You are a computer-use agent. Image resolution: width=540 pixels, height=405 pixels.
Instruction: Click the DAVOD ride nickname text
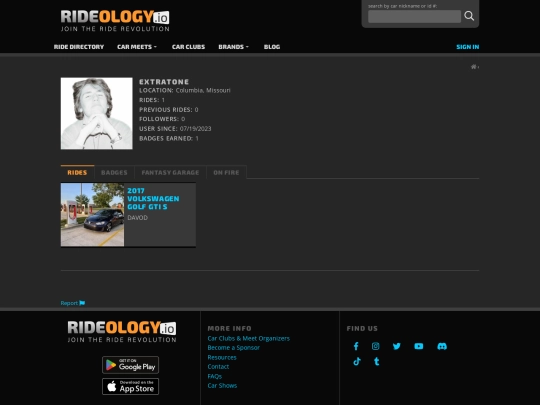pyautogui.click(x=137, y=218)
